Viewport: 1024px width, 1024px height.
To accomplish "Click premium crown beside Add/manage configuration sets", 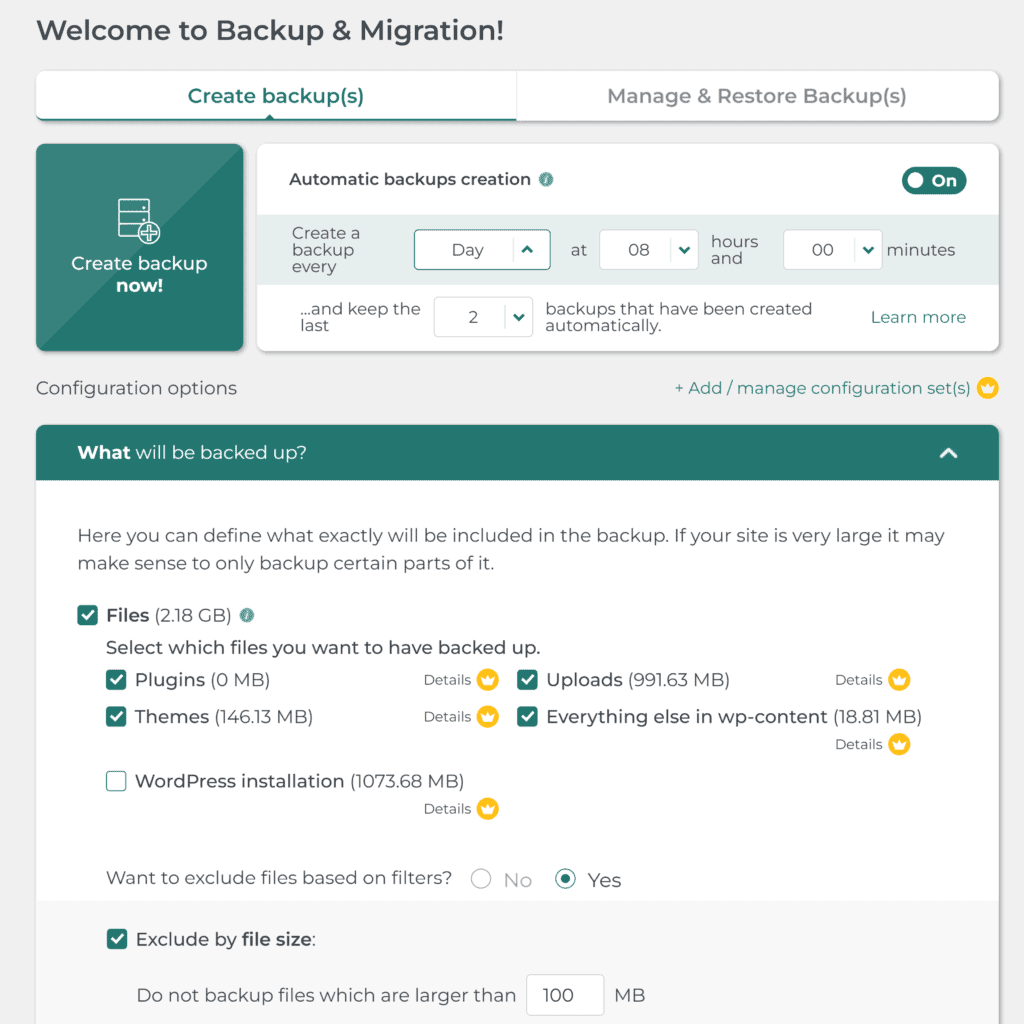I will coord(987,388).
